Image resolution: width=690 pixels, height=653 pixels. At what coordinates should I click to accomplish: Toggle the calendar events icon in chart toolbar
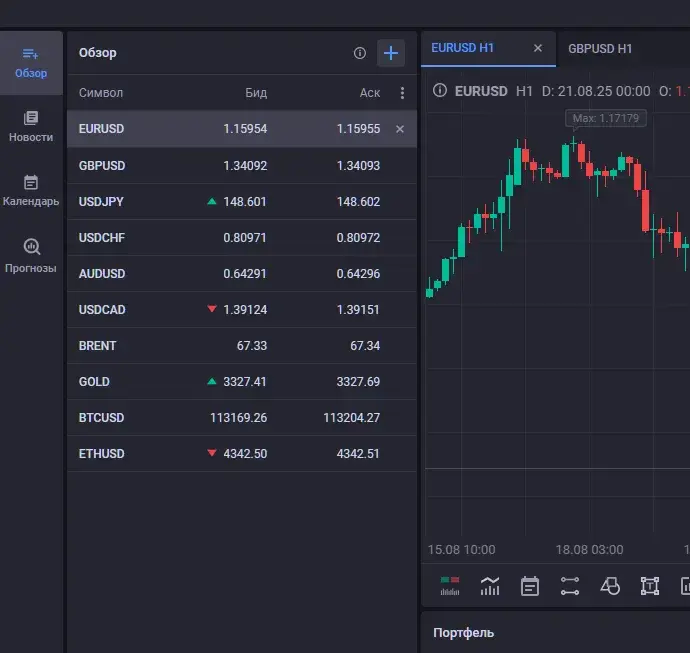click(x=530, y=586)
